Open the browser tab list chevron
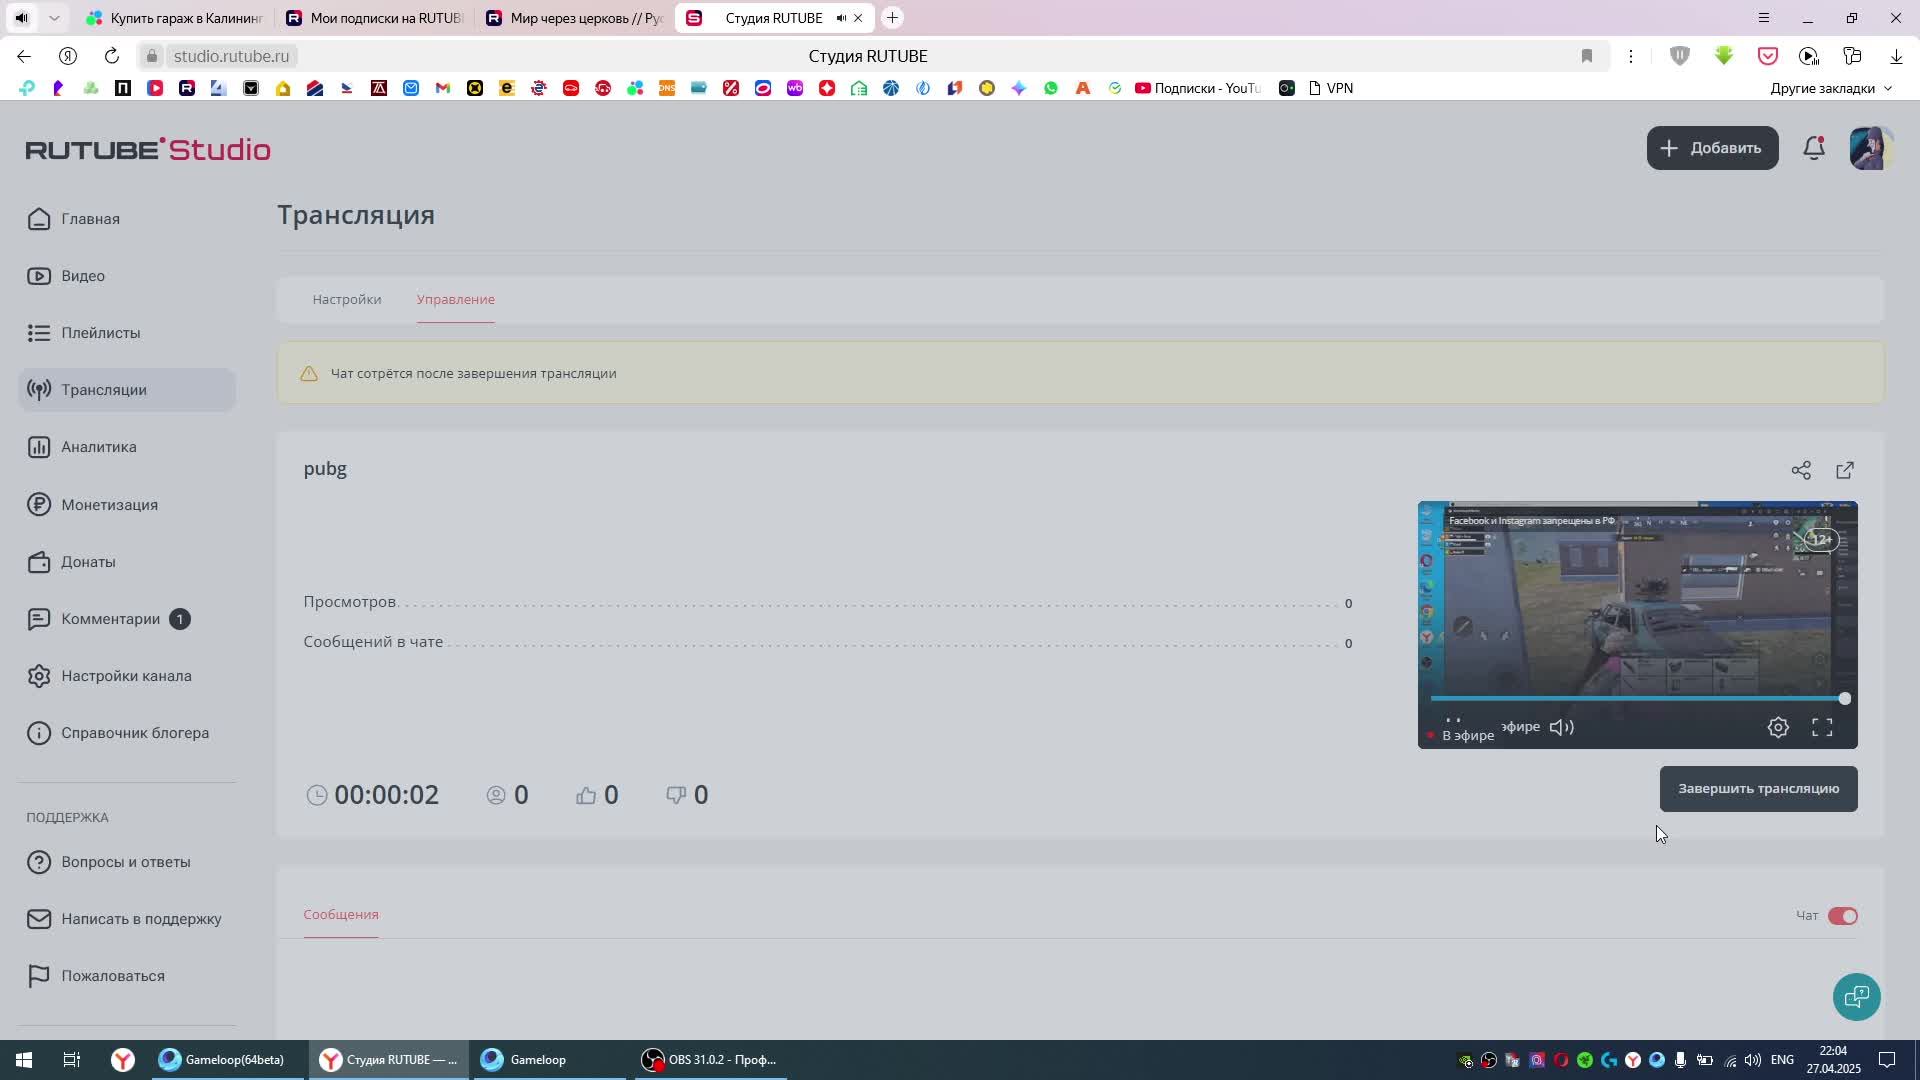 [54, 18]
